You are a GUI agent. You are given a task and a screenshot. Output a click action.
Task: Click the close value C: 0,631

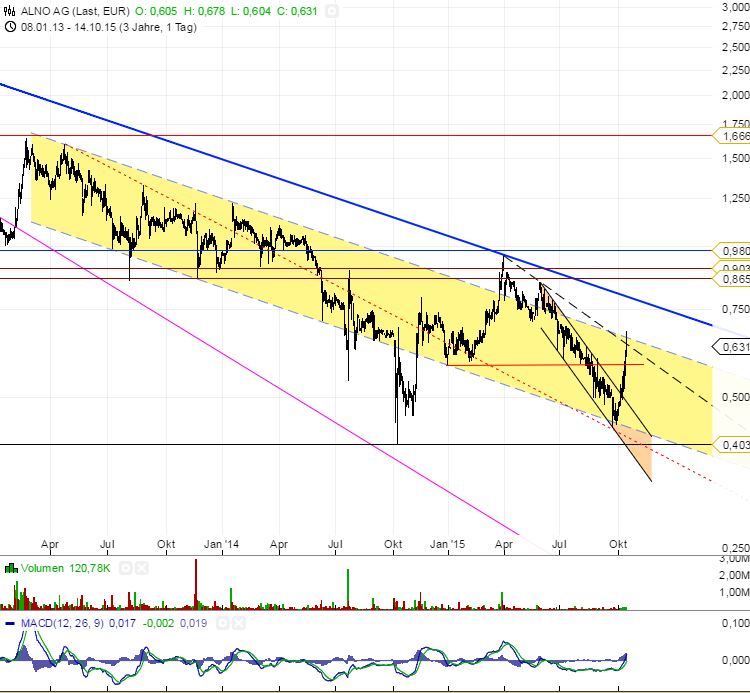coord(297,11)
